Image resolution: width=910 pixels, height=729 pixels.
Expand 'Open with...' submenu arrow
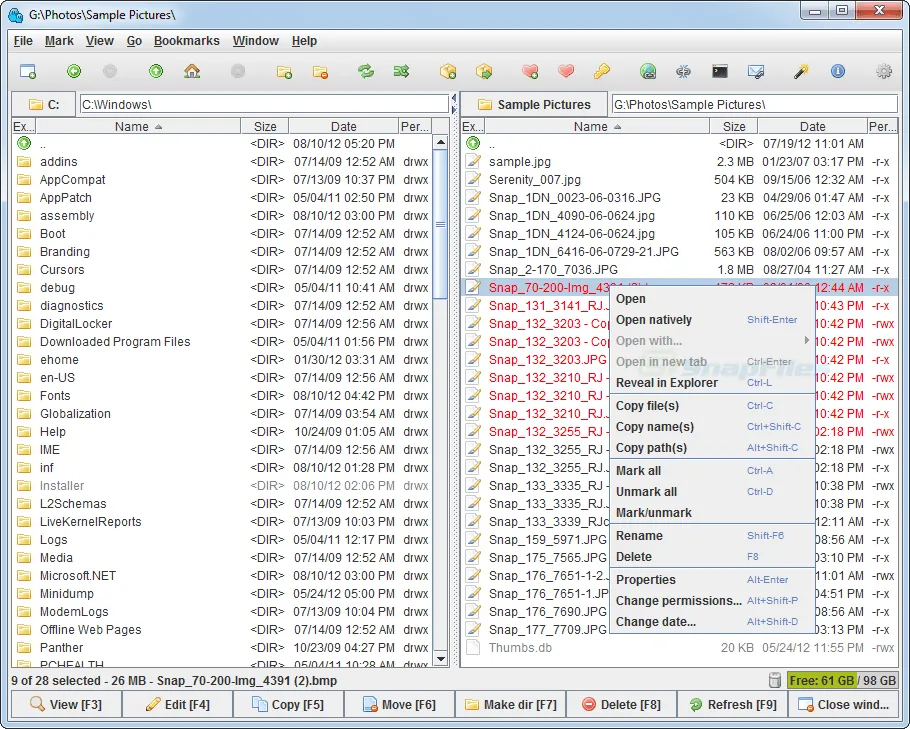coord(806,341)
